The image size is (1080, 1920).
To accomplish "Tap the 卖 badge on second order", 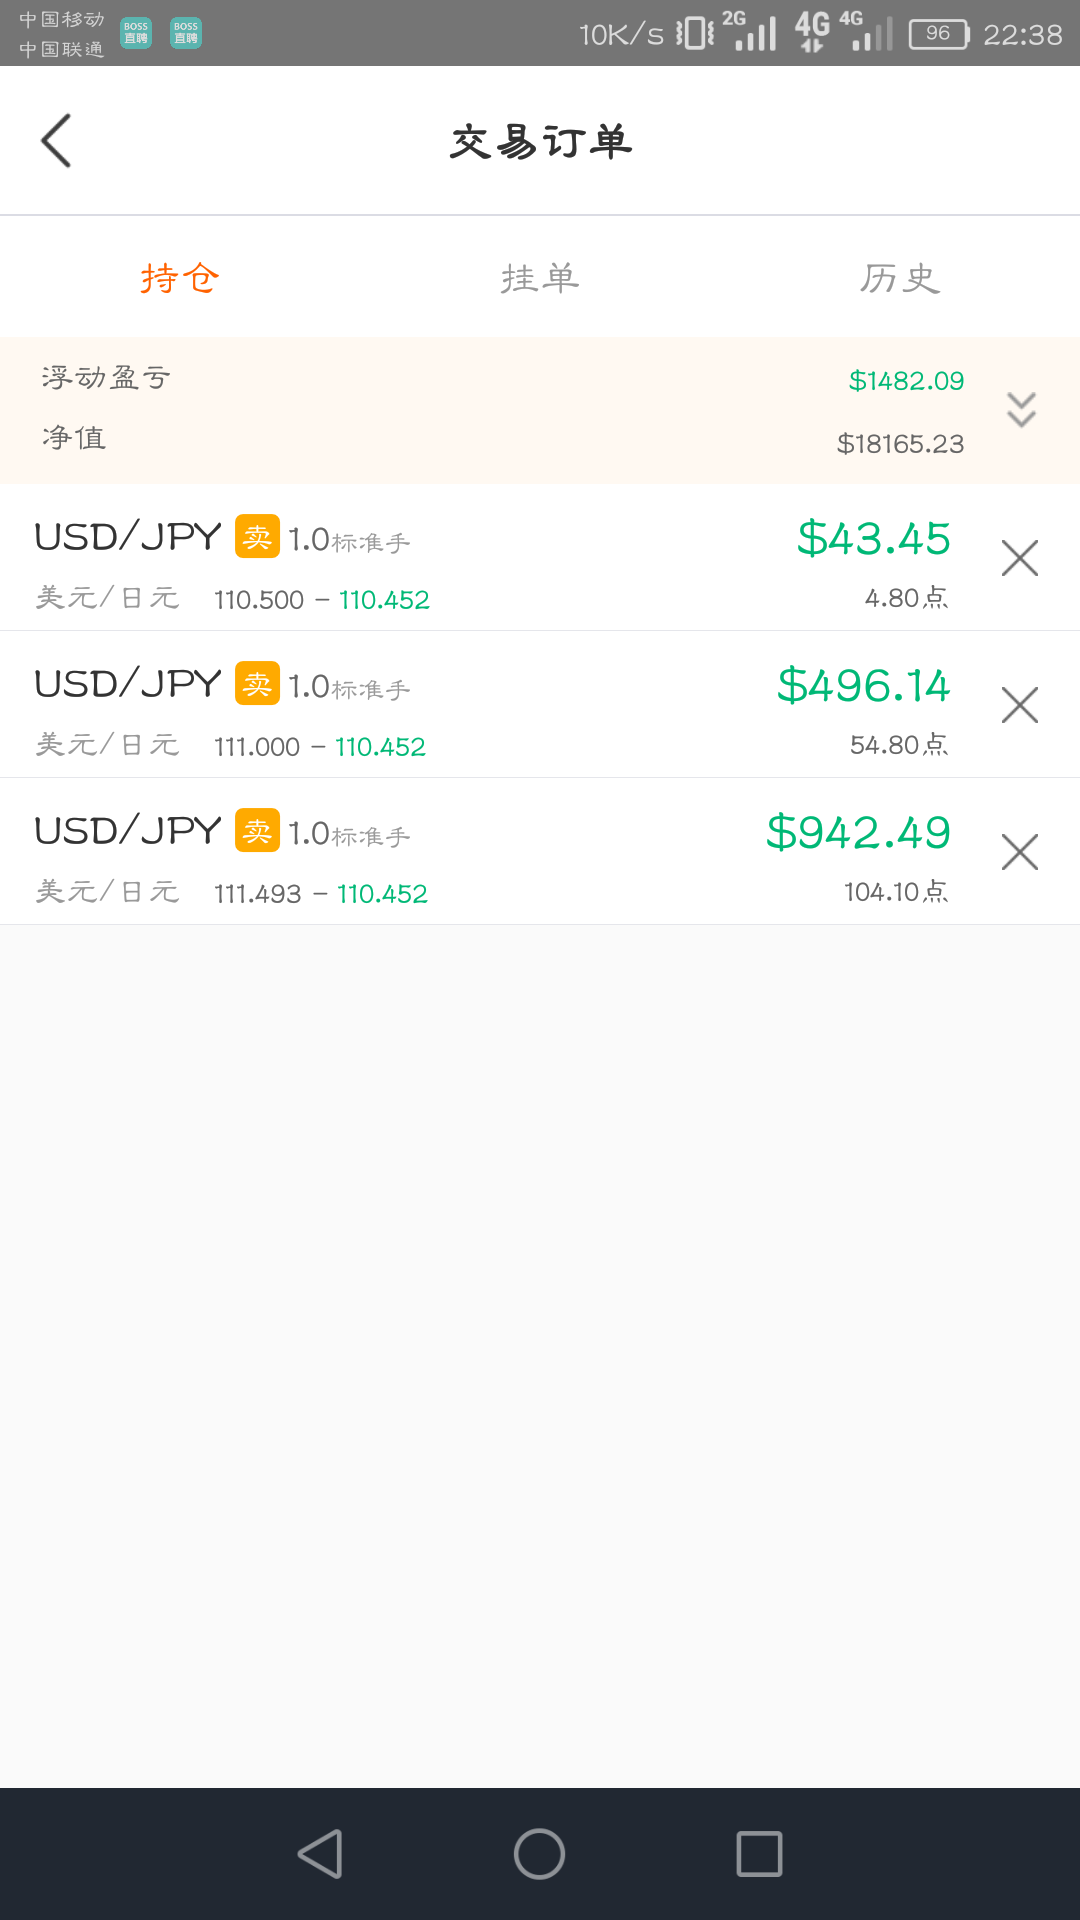I will (x=257, y=684).
